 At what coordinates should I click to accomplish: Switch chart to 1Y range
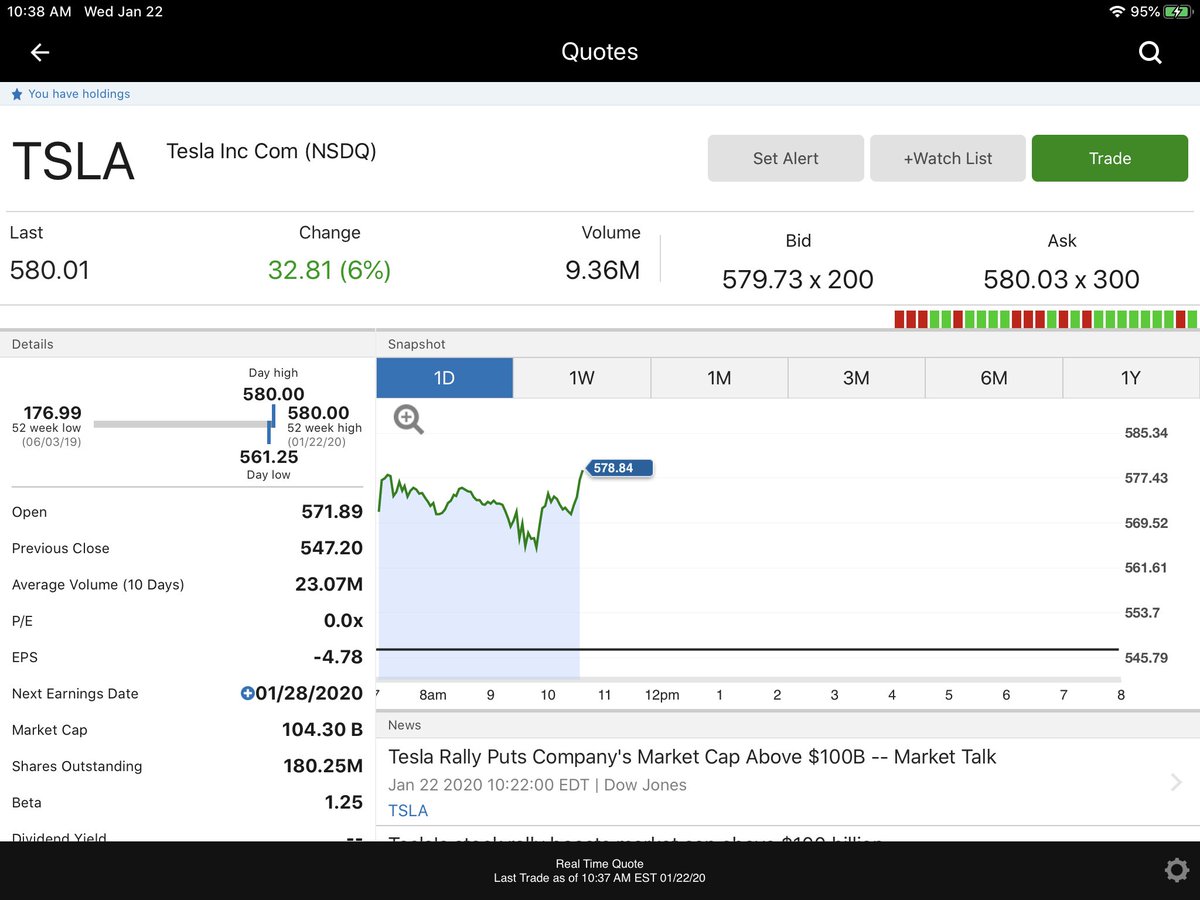coord(1131,378)
